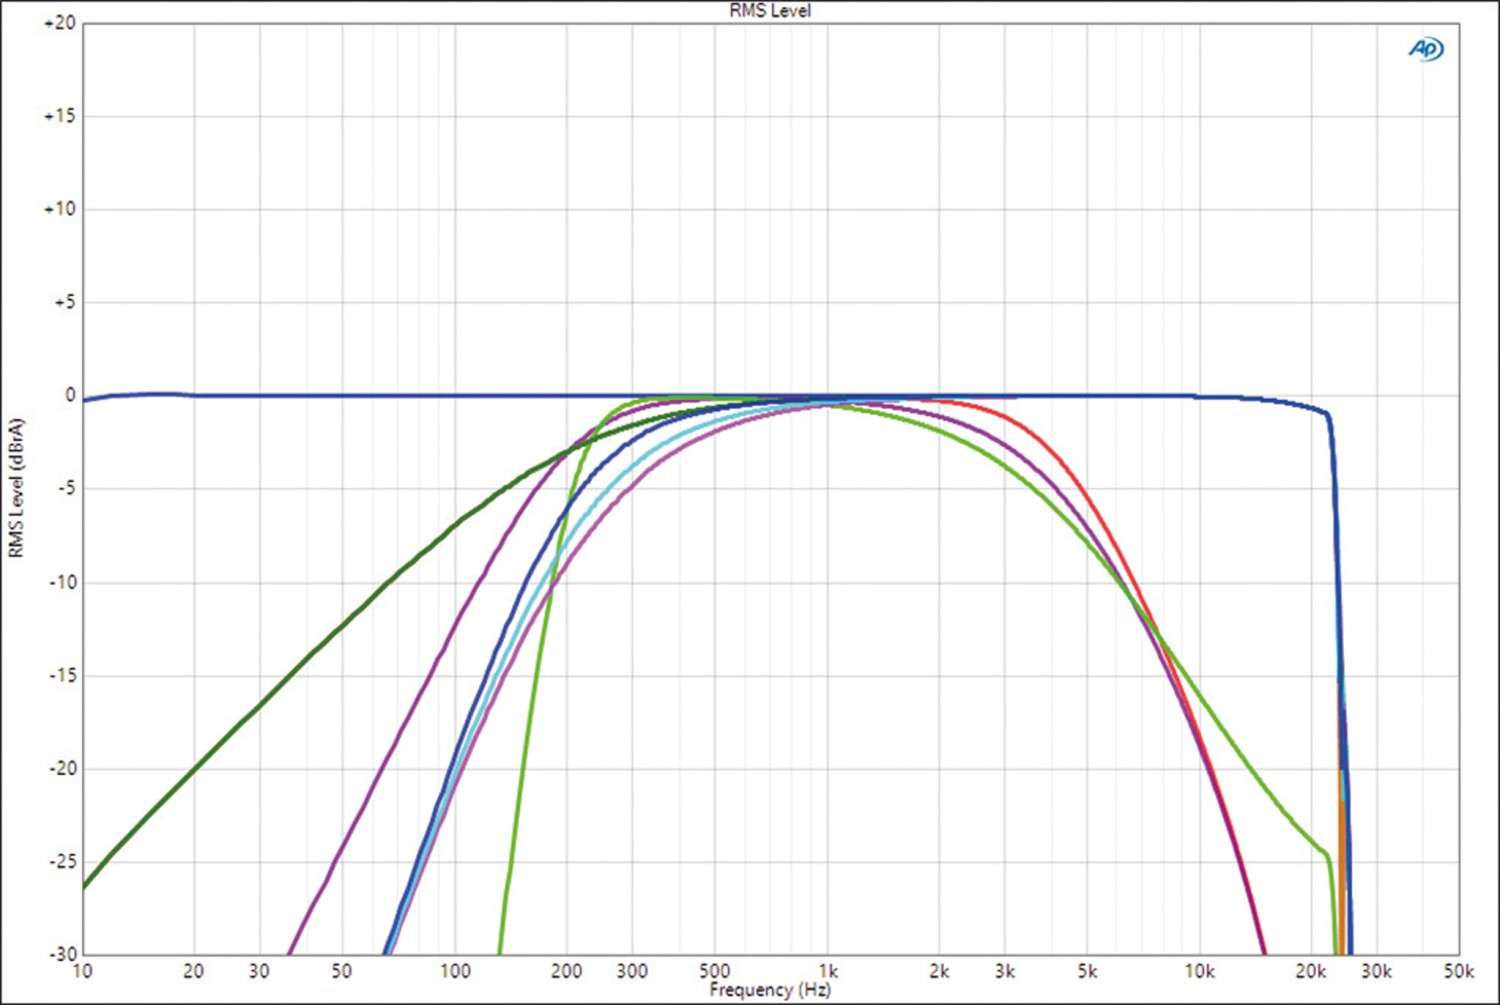
Task: Click the 1k x-axis label
Action: click(x=828, y=971)
